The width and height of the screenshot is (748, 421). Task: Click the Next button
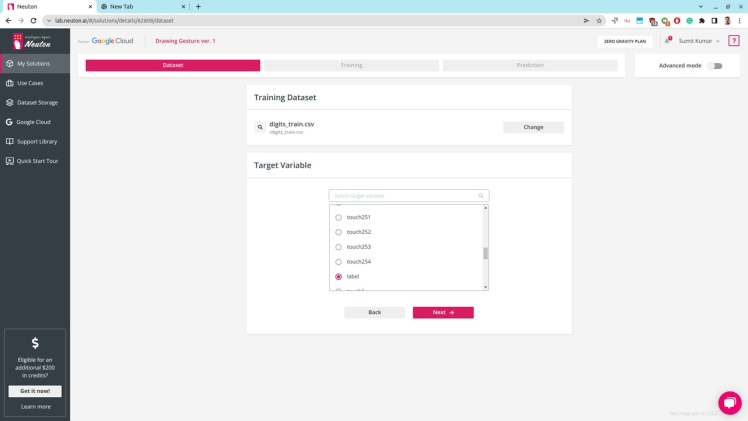(x=443, y=312)
